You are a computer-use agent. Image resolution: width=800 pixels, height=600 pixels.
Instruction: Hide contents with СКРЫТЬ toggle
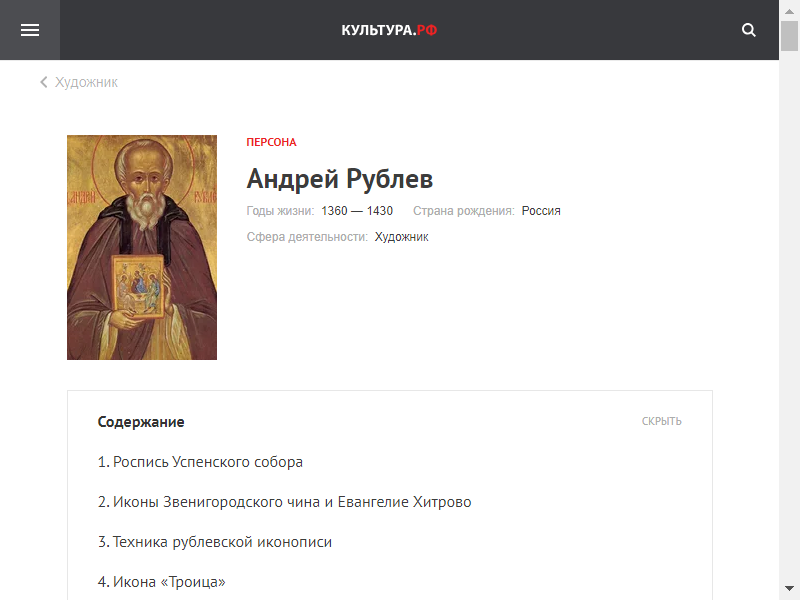[x=661, y=421]
